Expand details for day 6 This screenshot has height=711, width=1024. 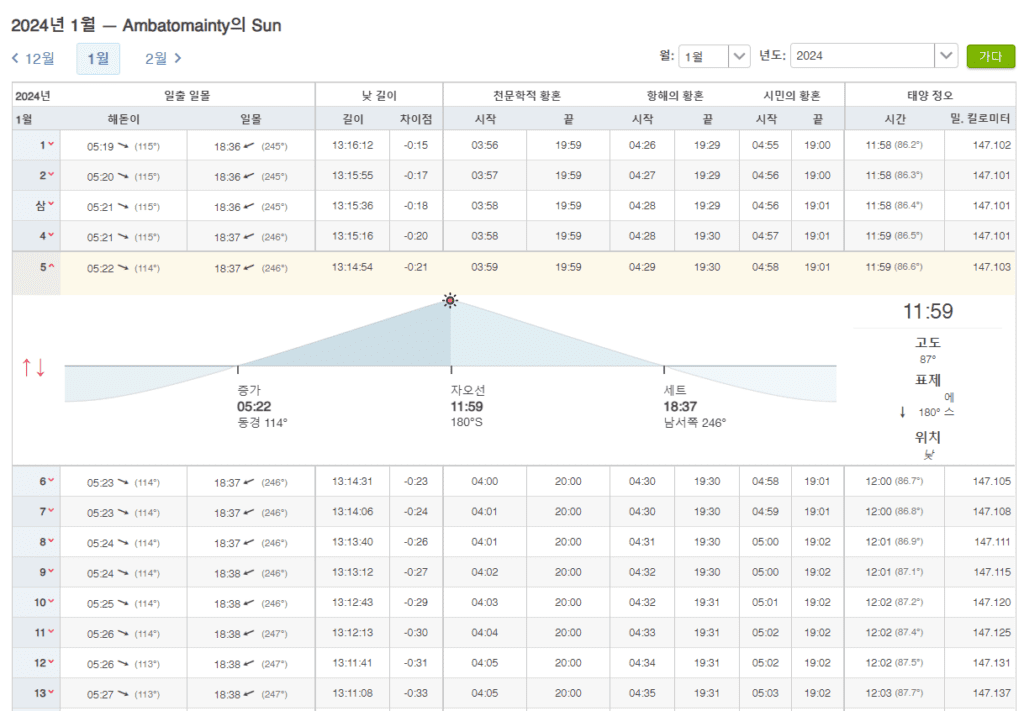(x=51, y=482)
